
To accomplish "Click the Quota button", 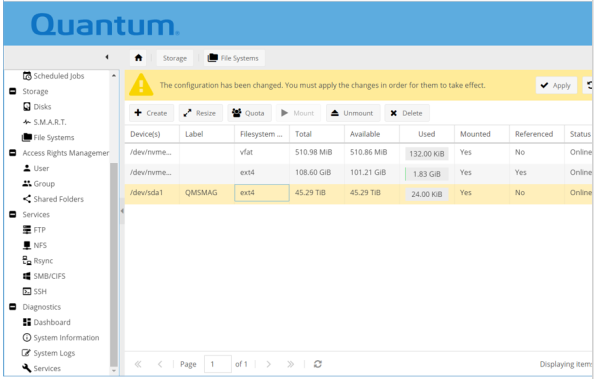I will coord(249,113).
